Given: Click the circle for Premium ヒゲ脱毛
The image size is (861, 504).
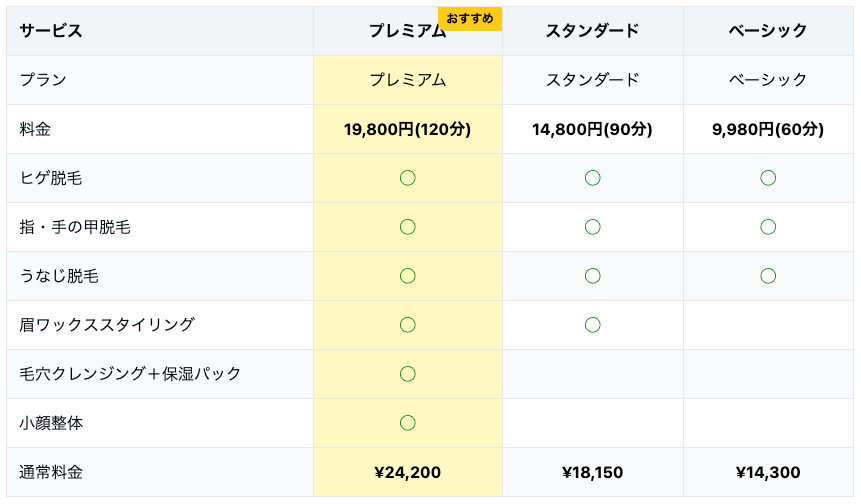Looking at the screenshot, I should (407, 178).
